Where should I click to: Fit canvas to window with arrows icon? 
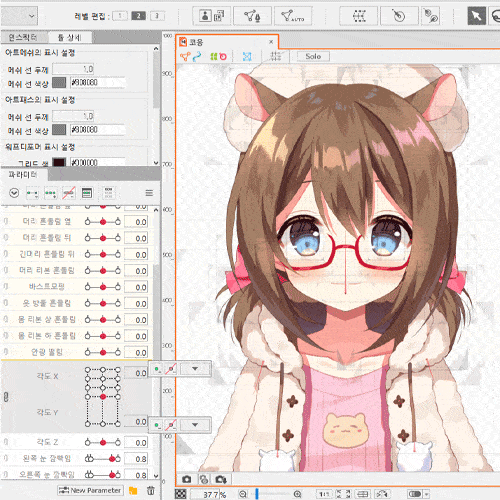[x=343, y=494]
